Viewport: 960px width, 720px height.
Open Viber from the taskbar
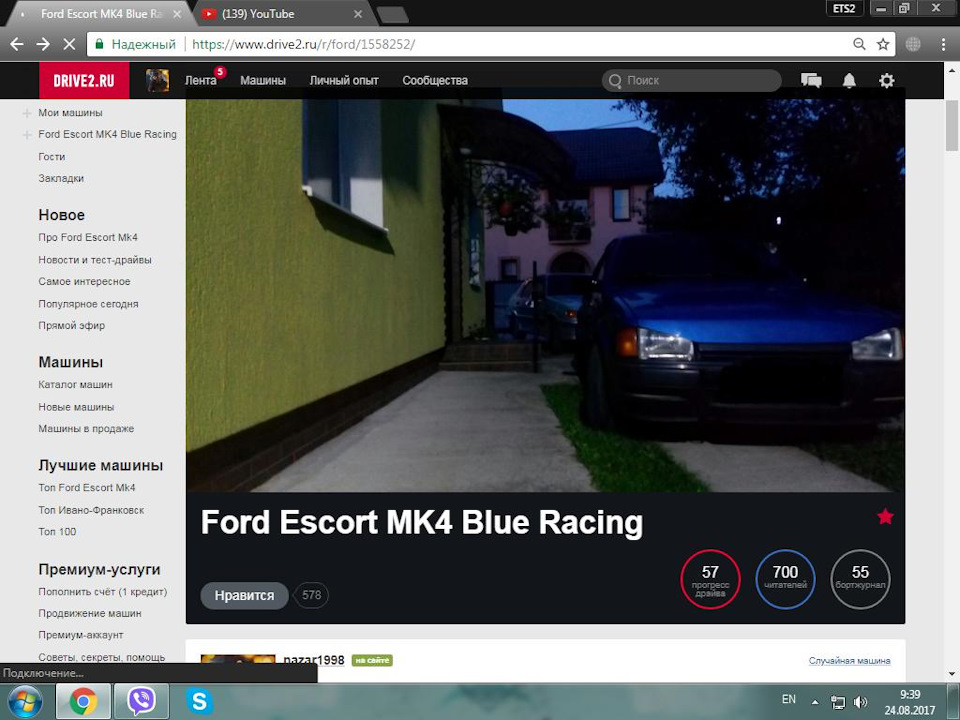click(141, 702)
